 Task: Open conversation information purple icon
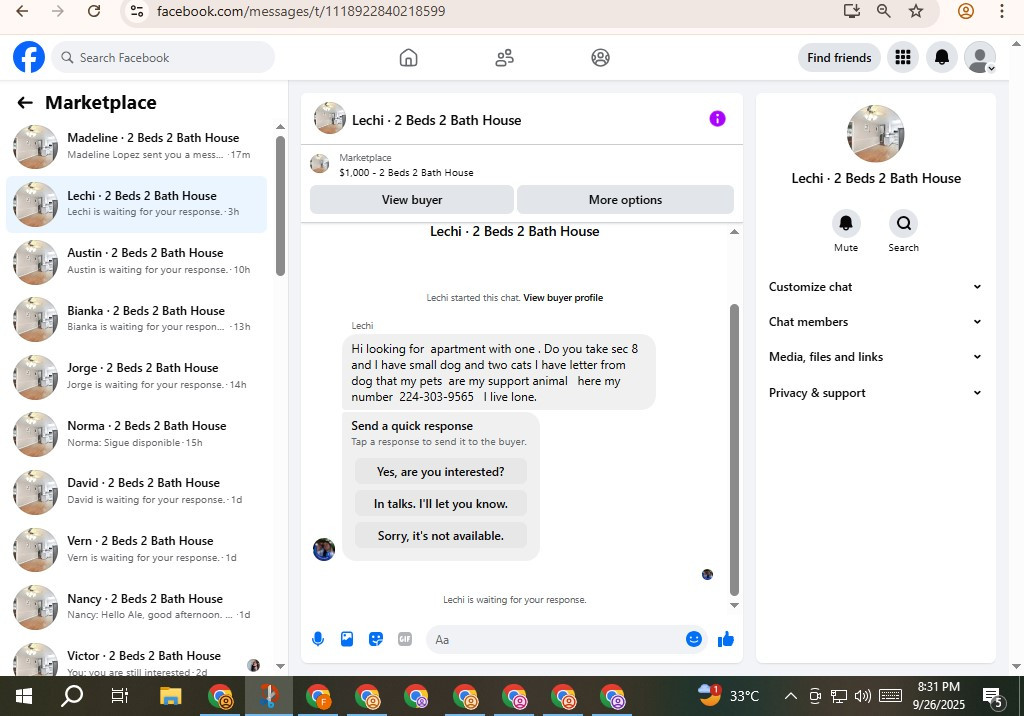tap(717, 118)
